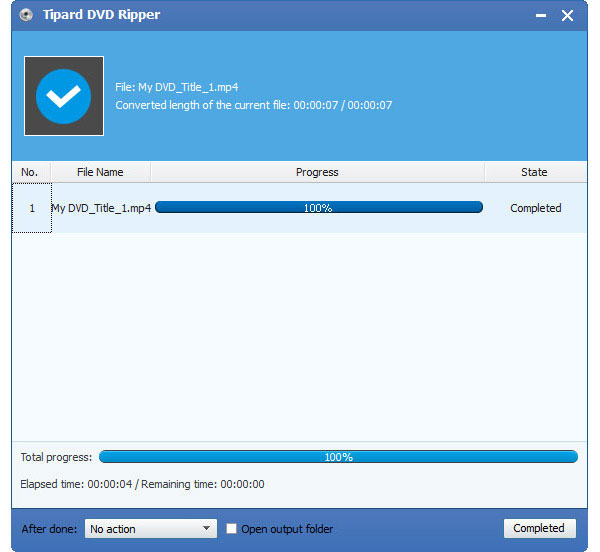Click the Completed state of the file row
The image size is (600, 552).
point(535,208)
